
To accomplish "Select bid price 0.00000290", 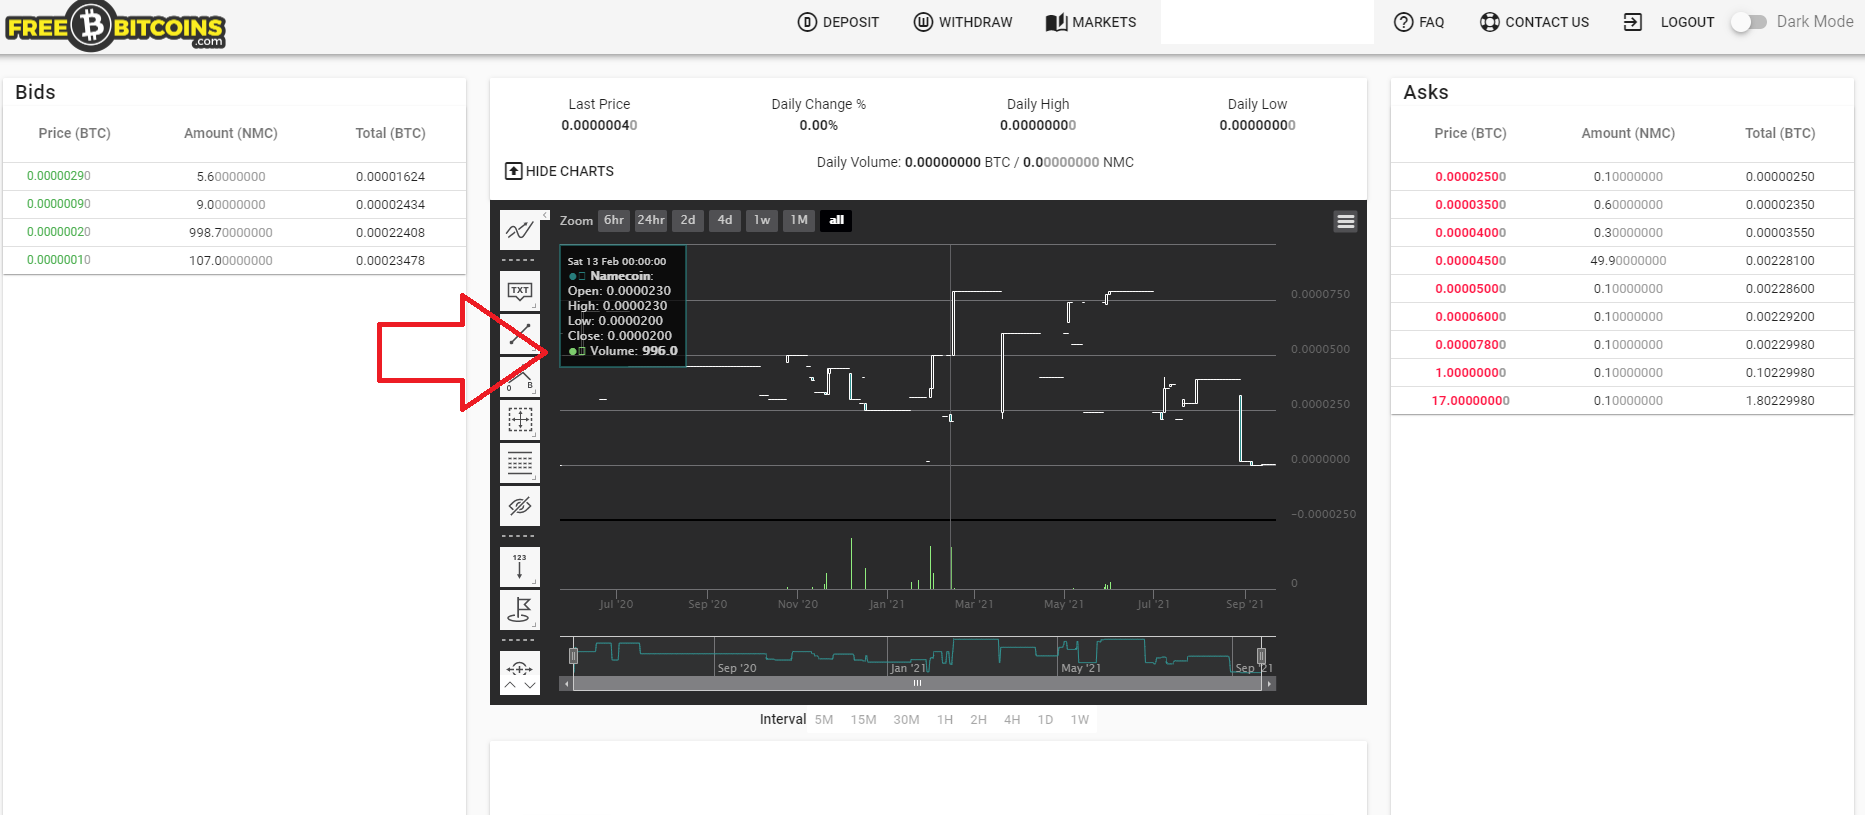I will tap(59, 176).
